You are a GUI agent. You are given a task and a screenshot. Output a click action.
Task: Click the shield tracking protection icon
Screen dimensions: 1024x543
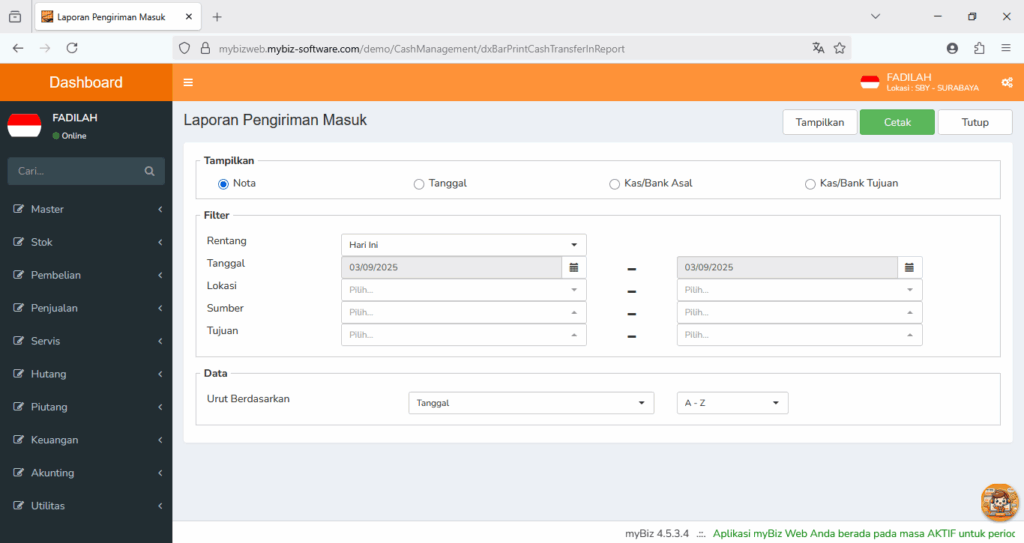pyautogui.click(x=185, y=48)
